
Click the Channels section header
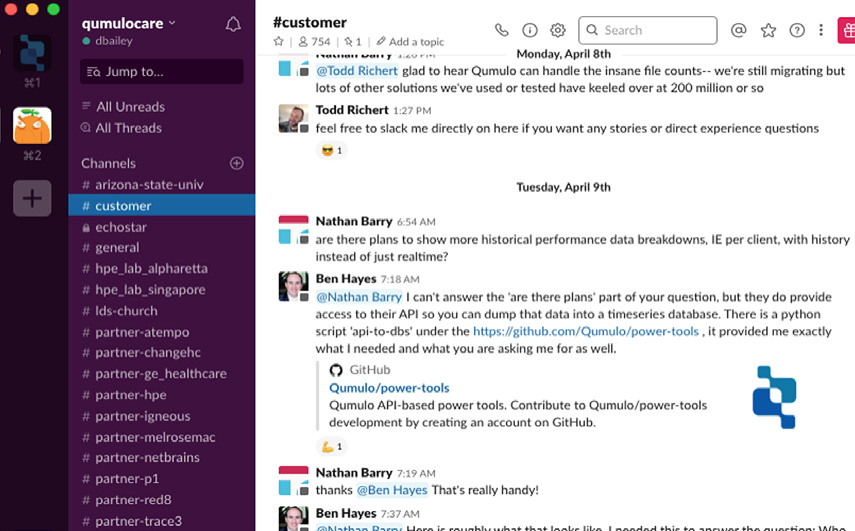coord(109,163)
